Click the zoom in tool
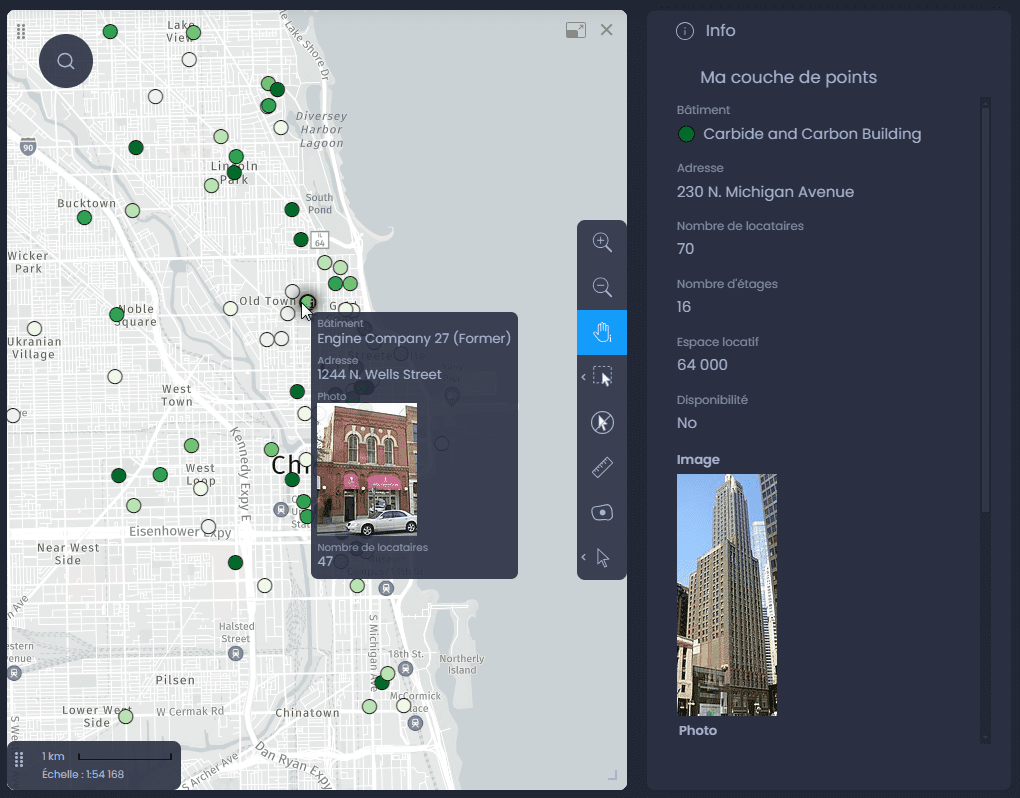Image resolution: width=1020 pixels, height=798 pixels. (x=602, y=243)
